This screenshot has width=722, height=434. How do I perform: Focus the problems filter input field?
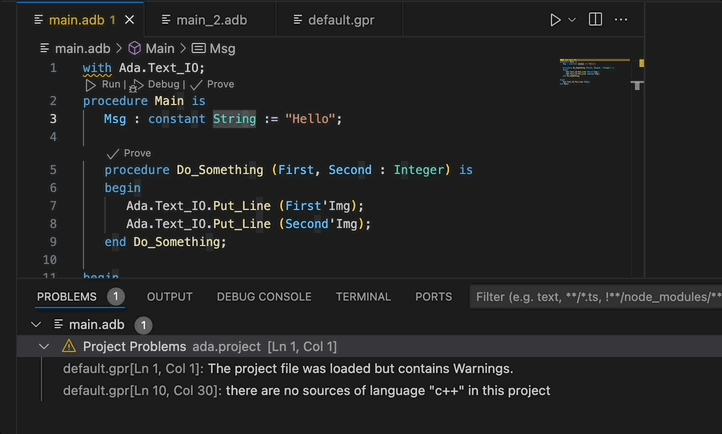click(x=596, y=297)
